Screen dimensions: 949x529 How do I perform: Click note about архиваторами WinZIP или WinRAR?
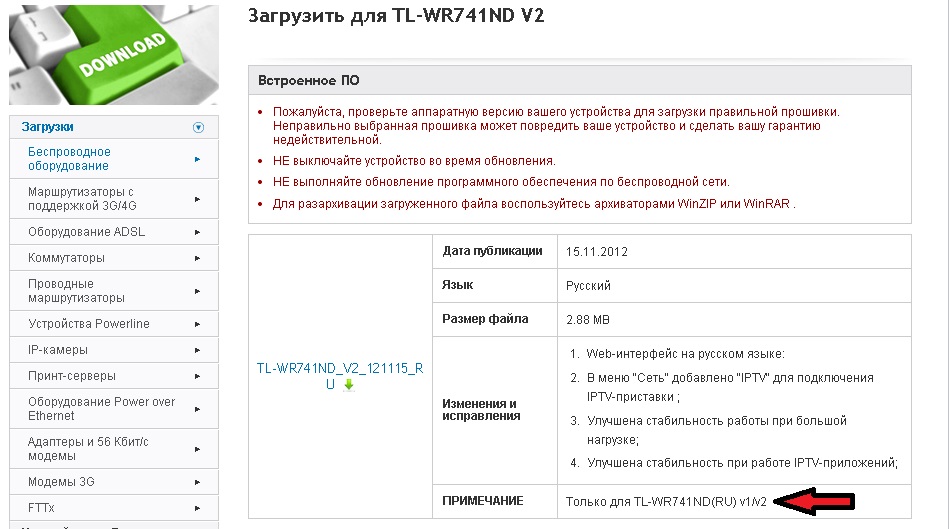(534, 204)
